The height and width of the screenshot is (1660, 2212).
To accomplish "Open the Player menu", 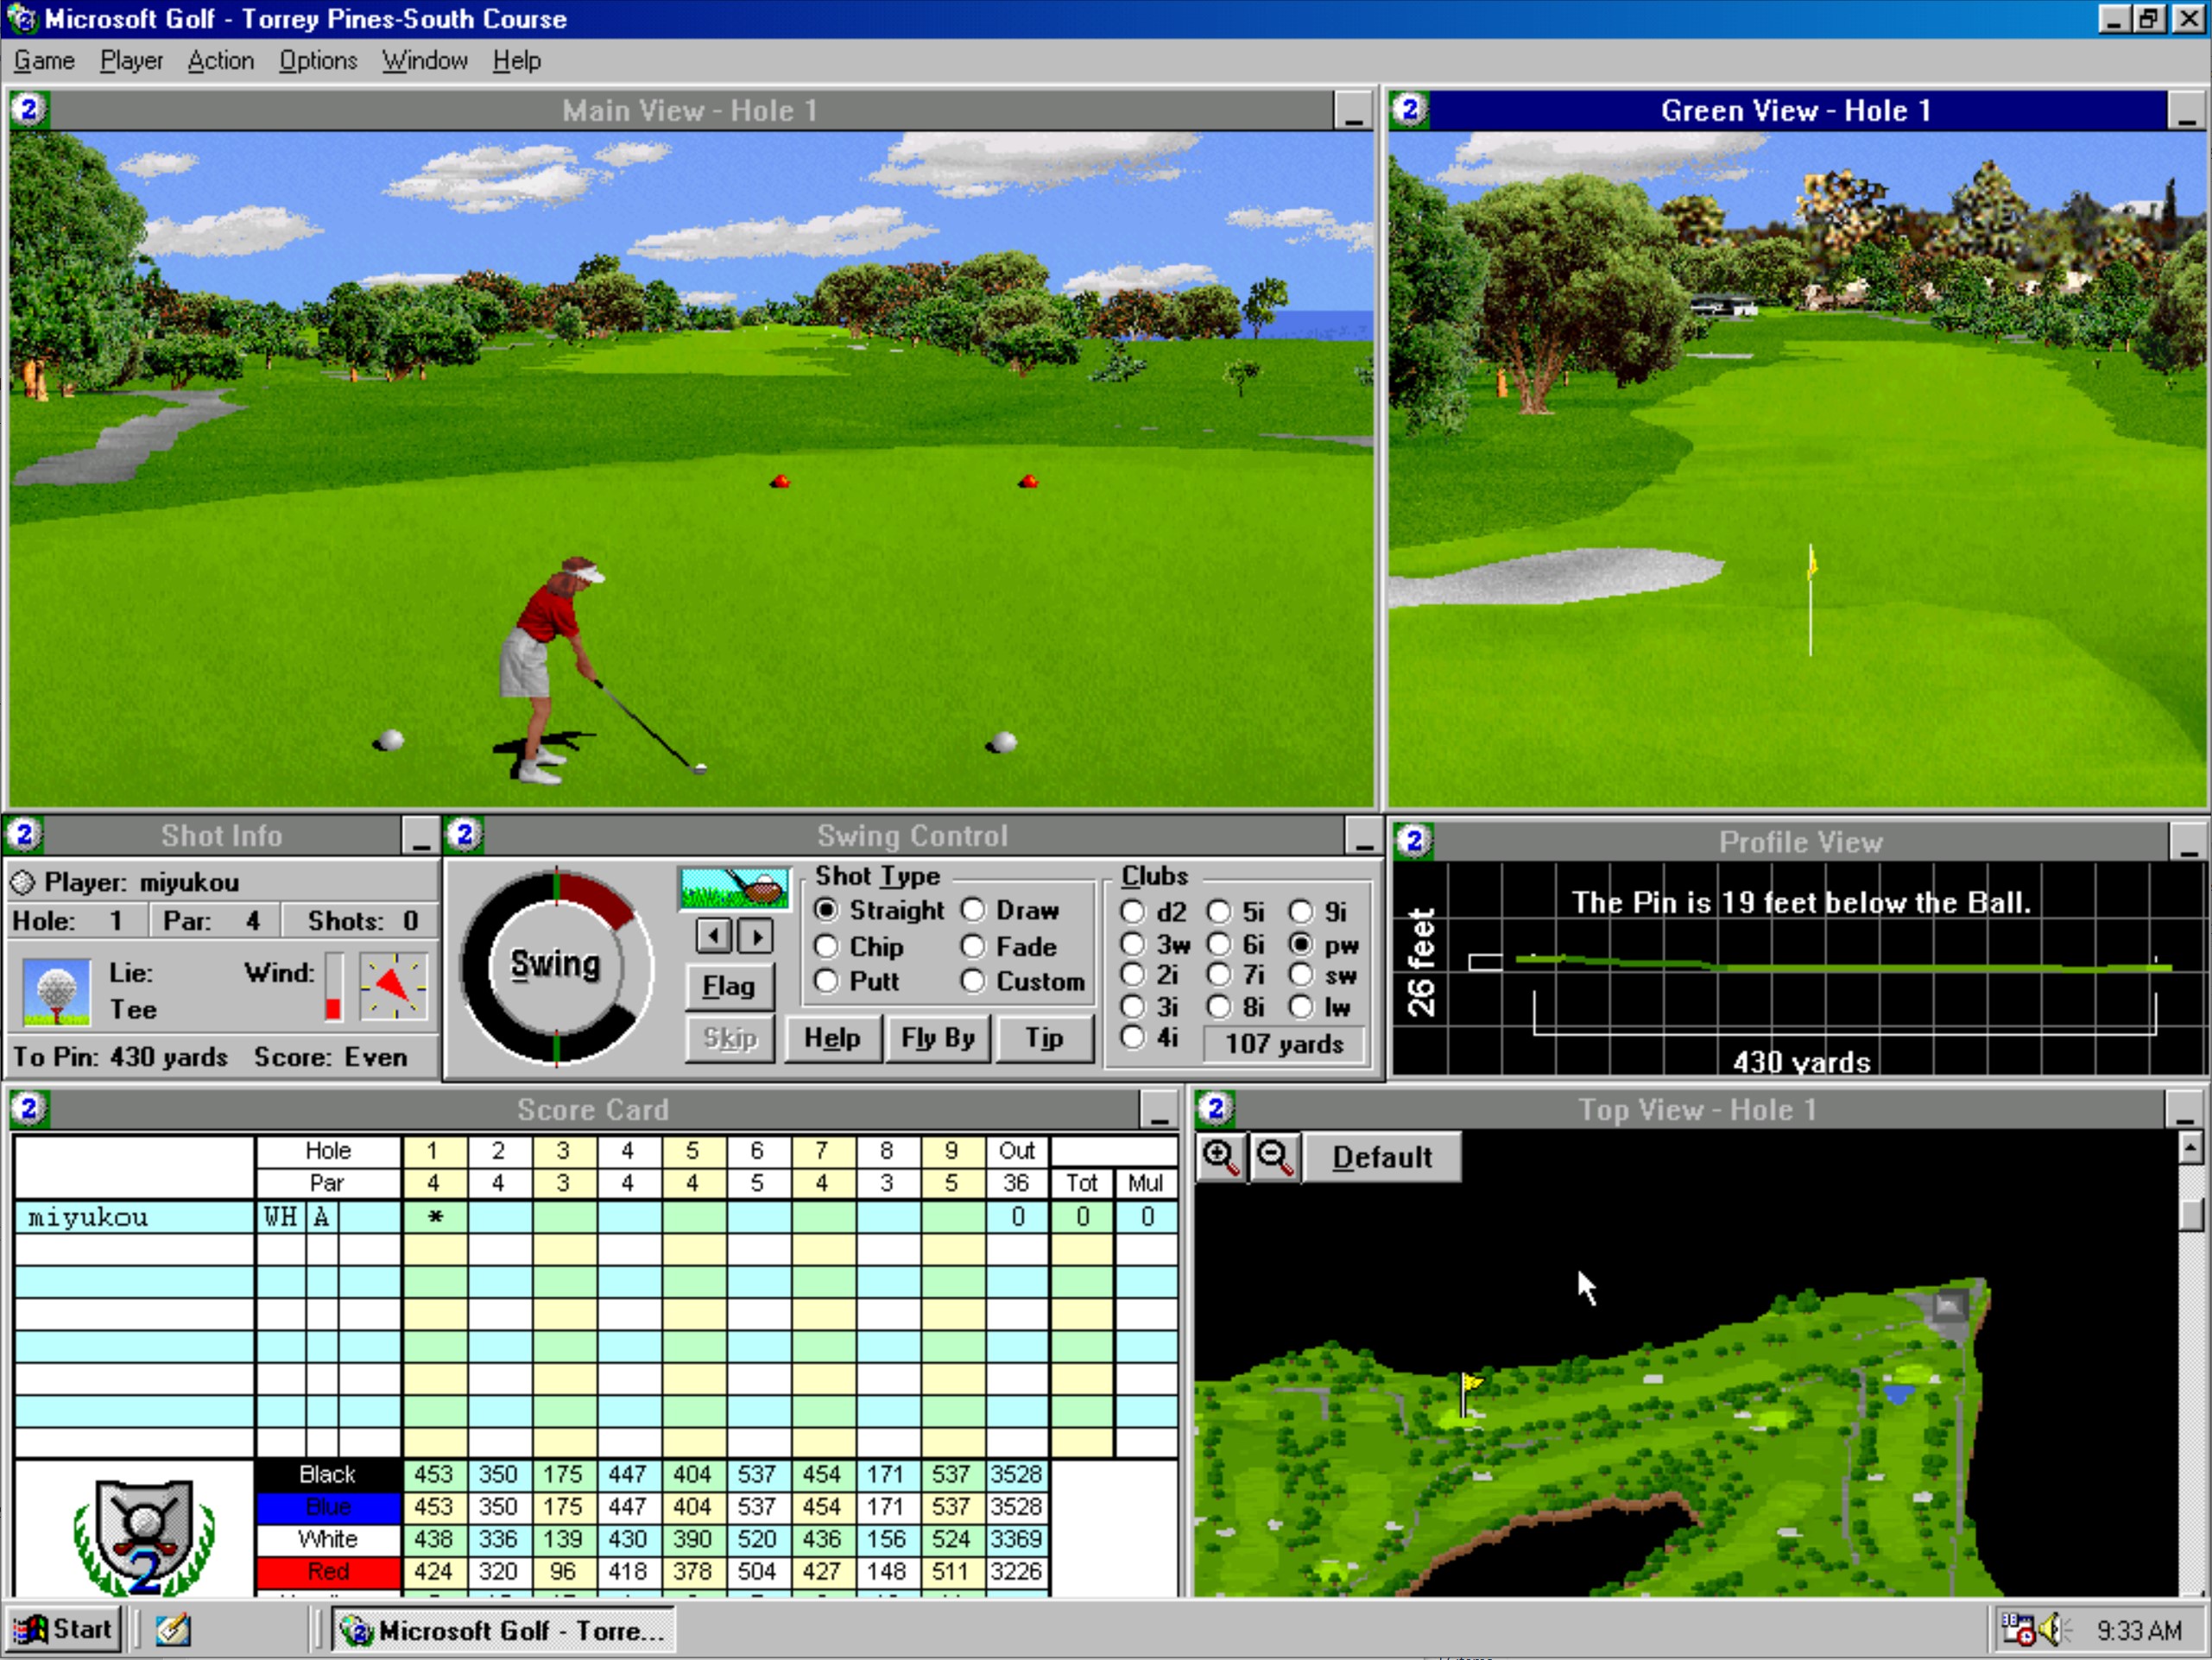I will pos(131,60).
